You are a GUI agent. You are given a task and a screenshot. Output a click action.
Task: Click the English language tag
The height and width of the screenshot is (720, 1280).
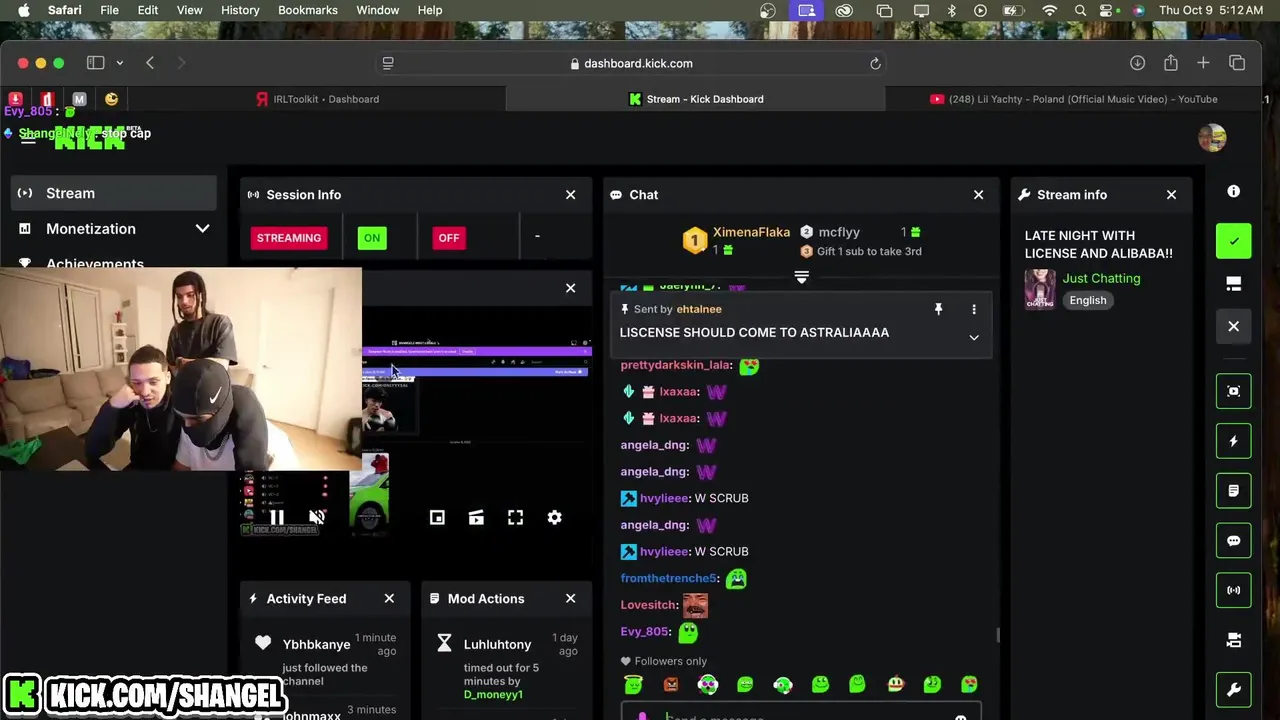coord(1087,300)
